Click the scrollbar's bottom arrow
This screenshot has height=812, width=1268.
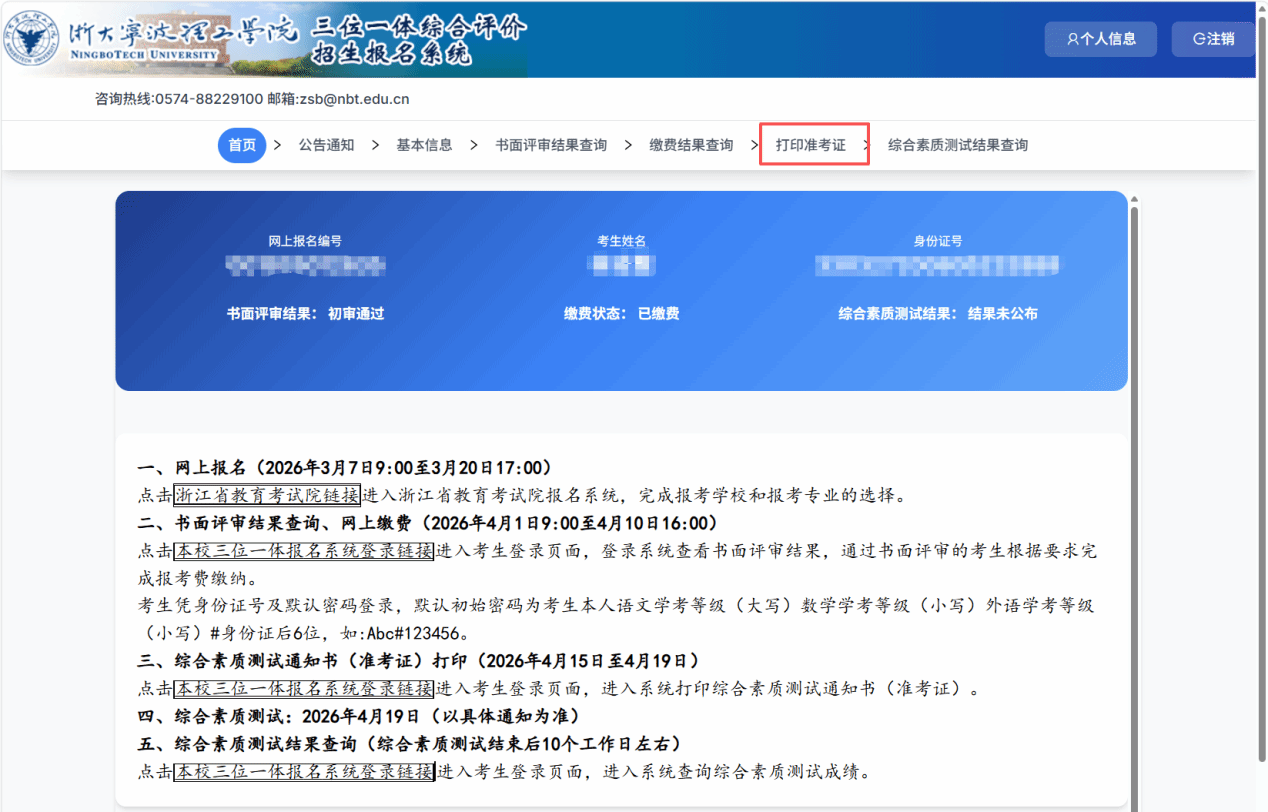[1134, 804]
